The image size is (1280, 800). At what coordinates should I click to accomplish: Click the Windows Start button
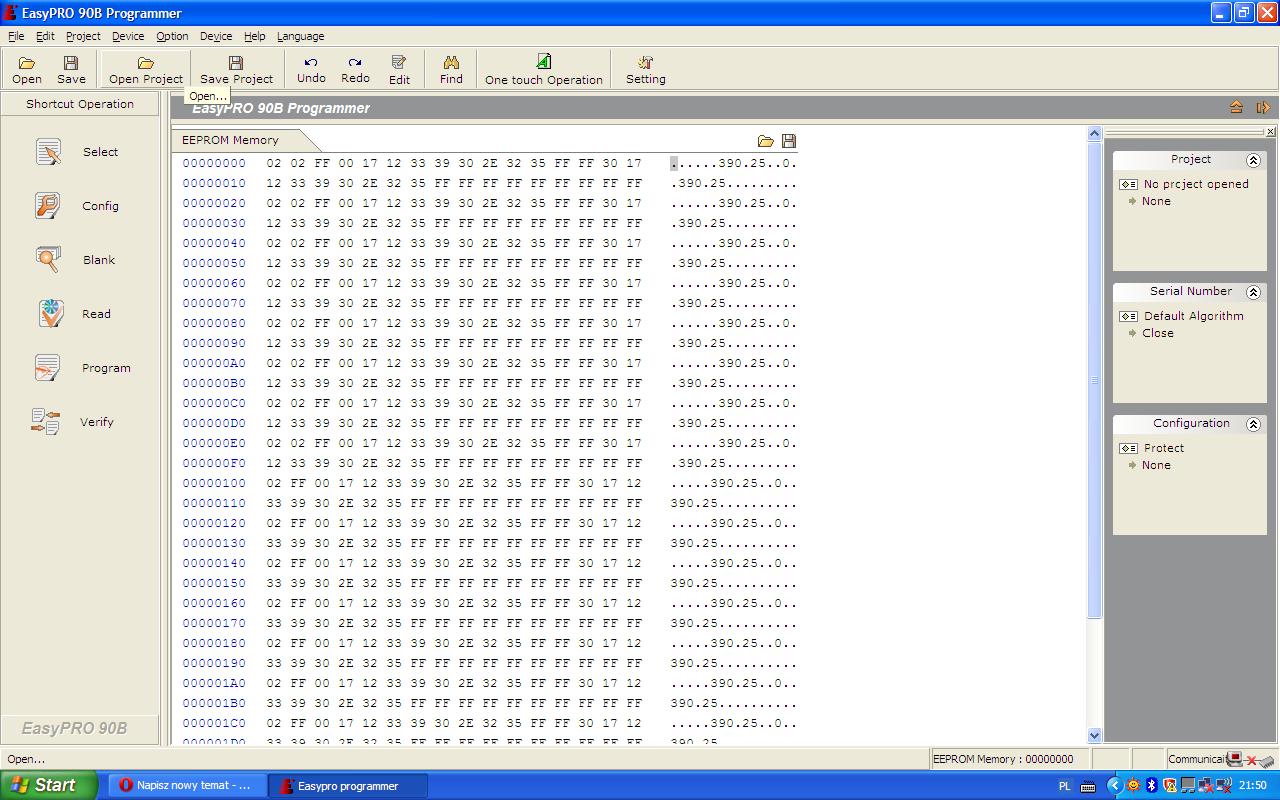pos(48,786)
